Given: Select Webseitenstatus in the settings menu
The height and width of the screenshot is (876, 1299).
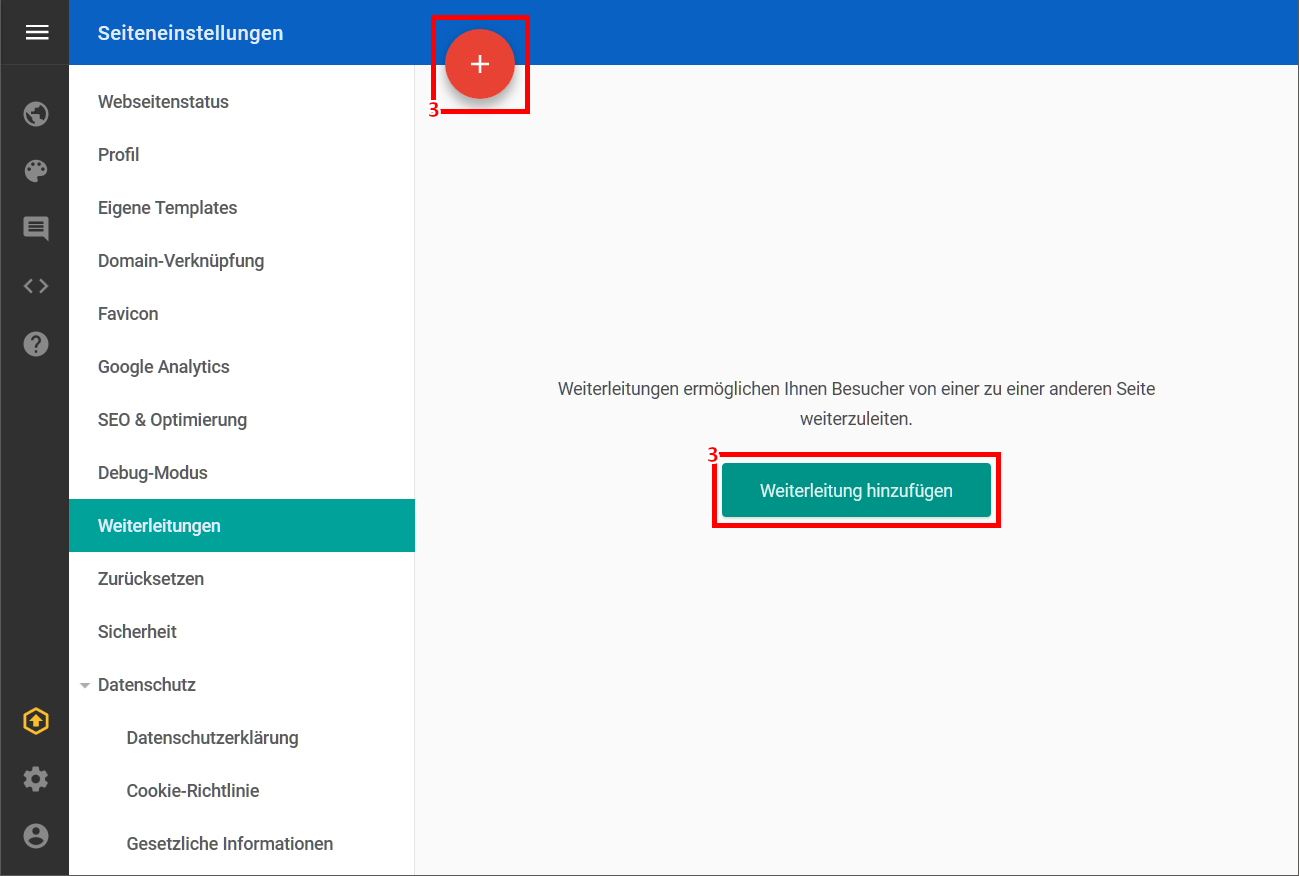Looking at the screenshot, I should pyautogui.click(x=163, y=102).
